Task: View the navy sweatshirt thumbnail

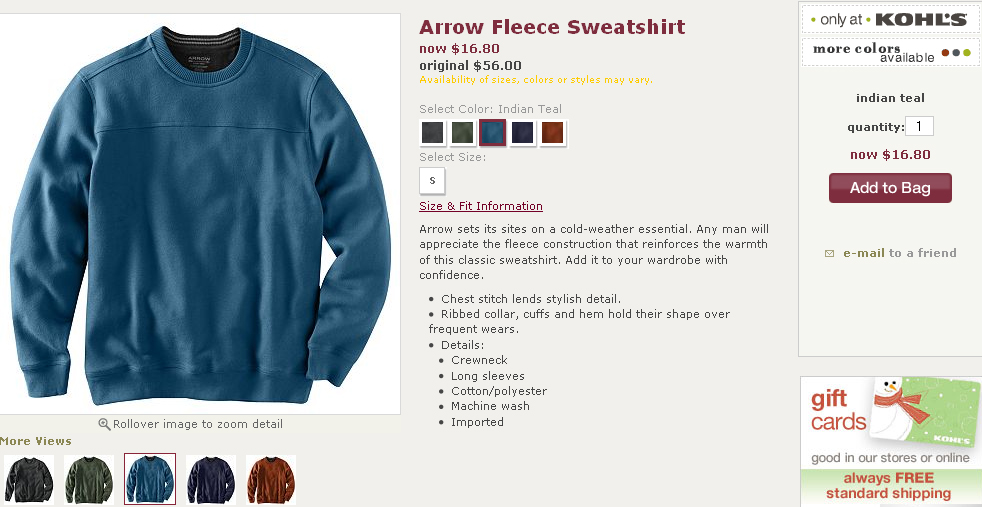Action: pos(211,479)
